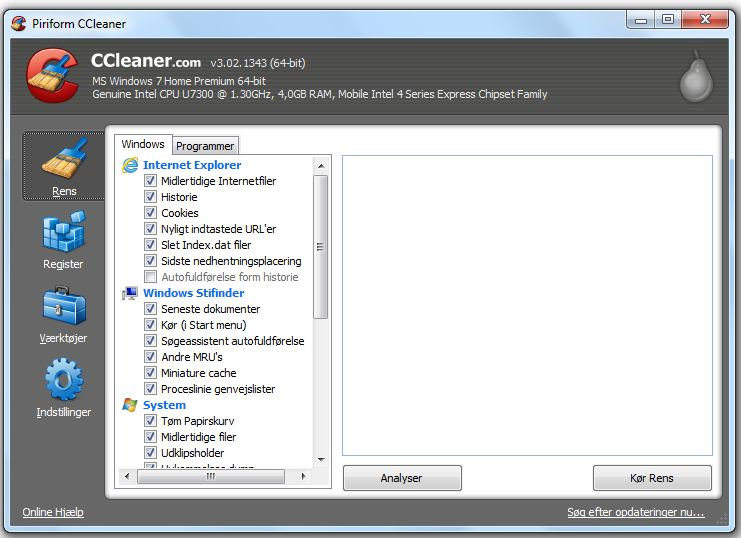This screenshot has height=538, width=741.
Task: Uncheck Sidste nedhentningsplacering
Action: (150, 261)
